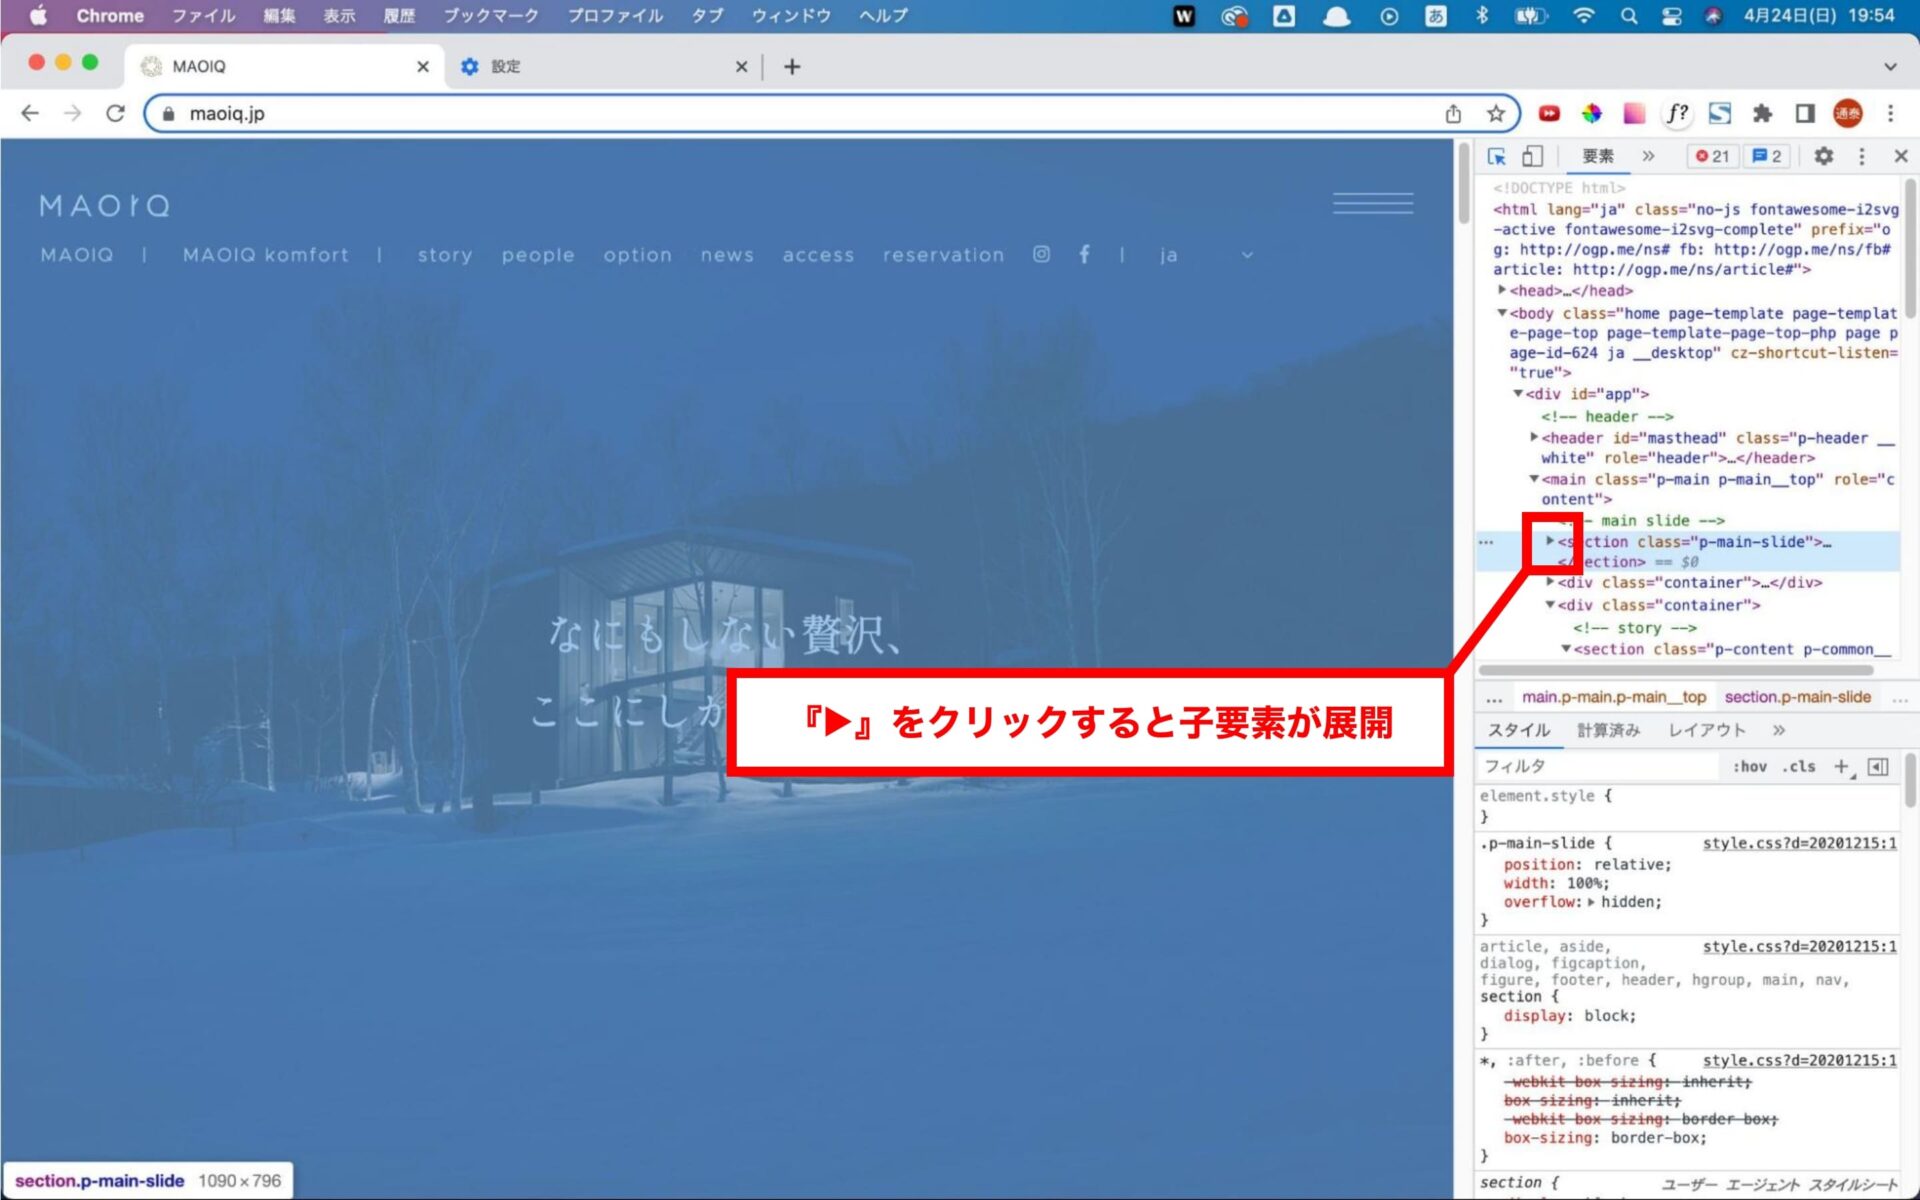Select the header comment line in DOM tree

1607,416
